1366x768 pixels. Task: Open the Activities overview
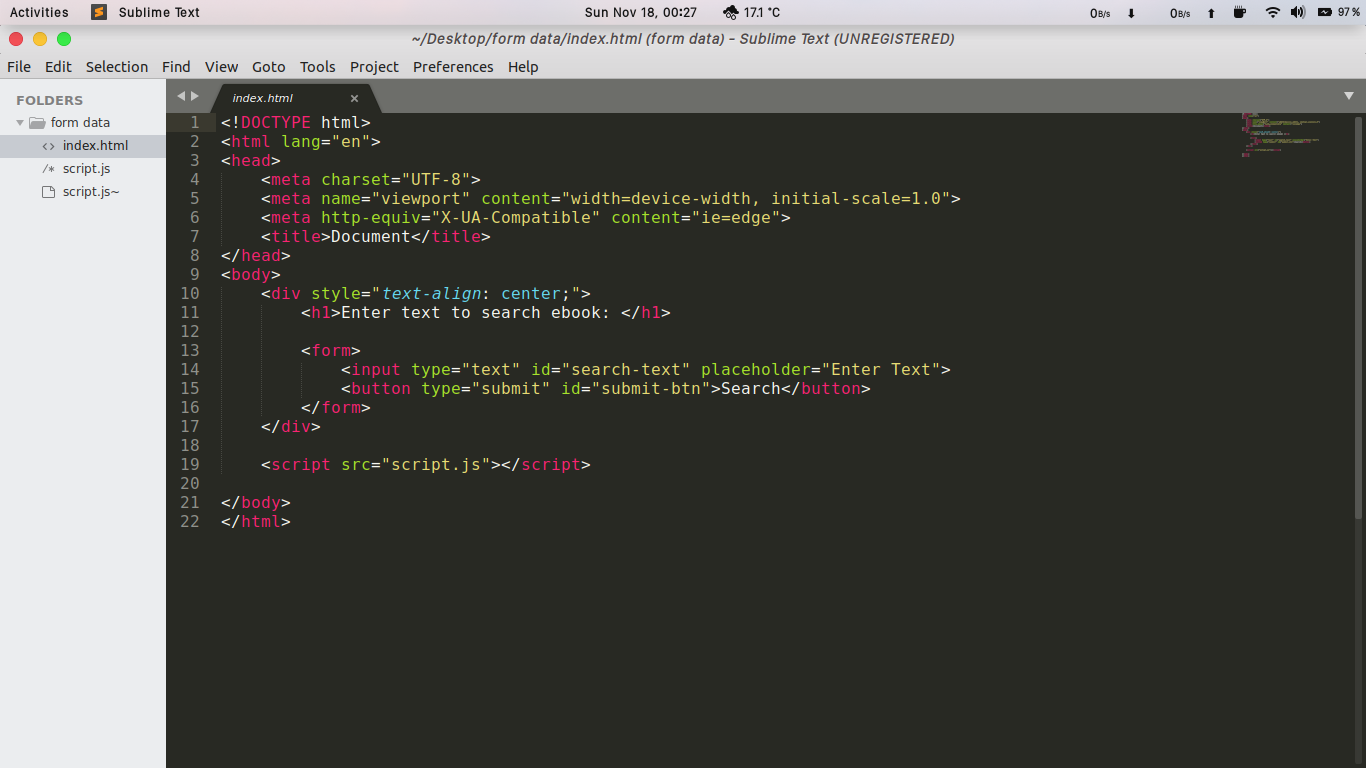pos(39,12)
